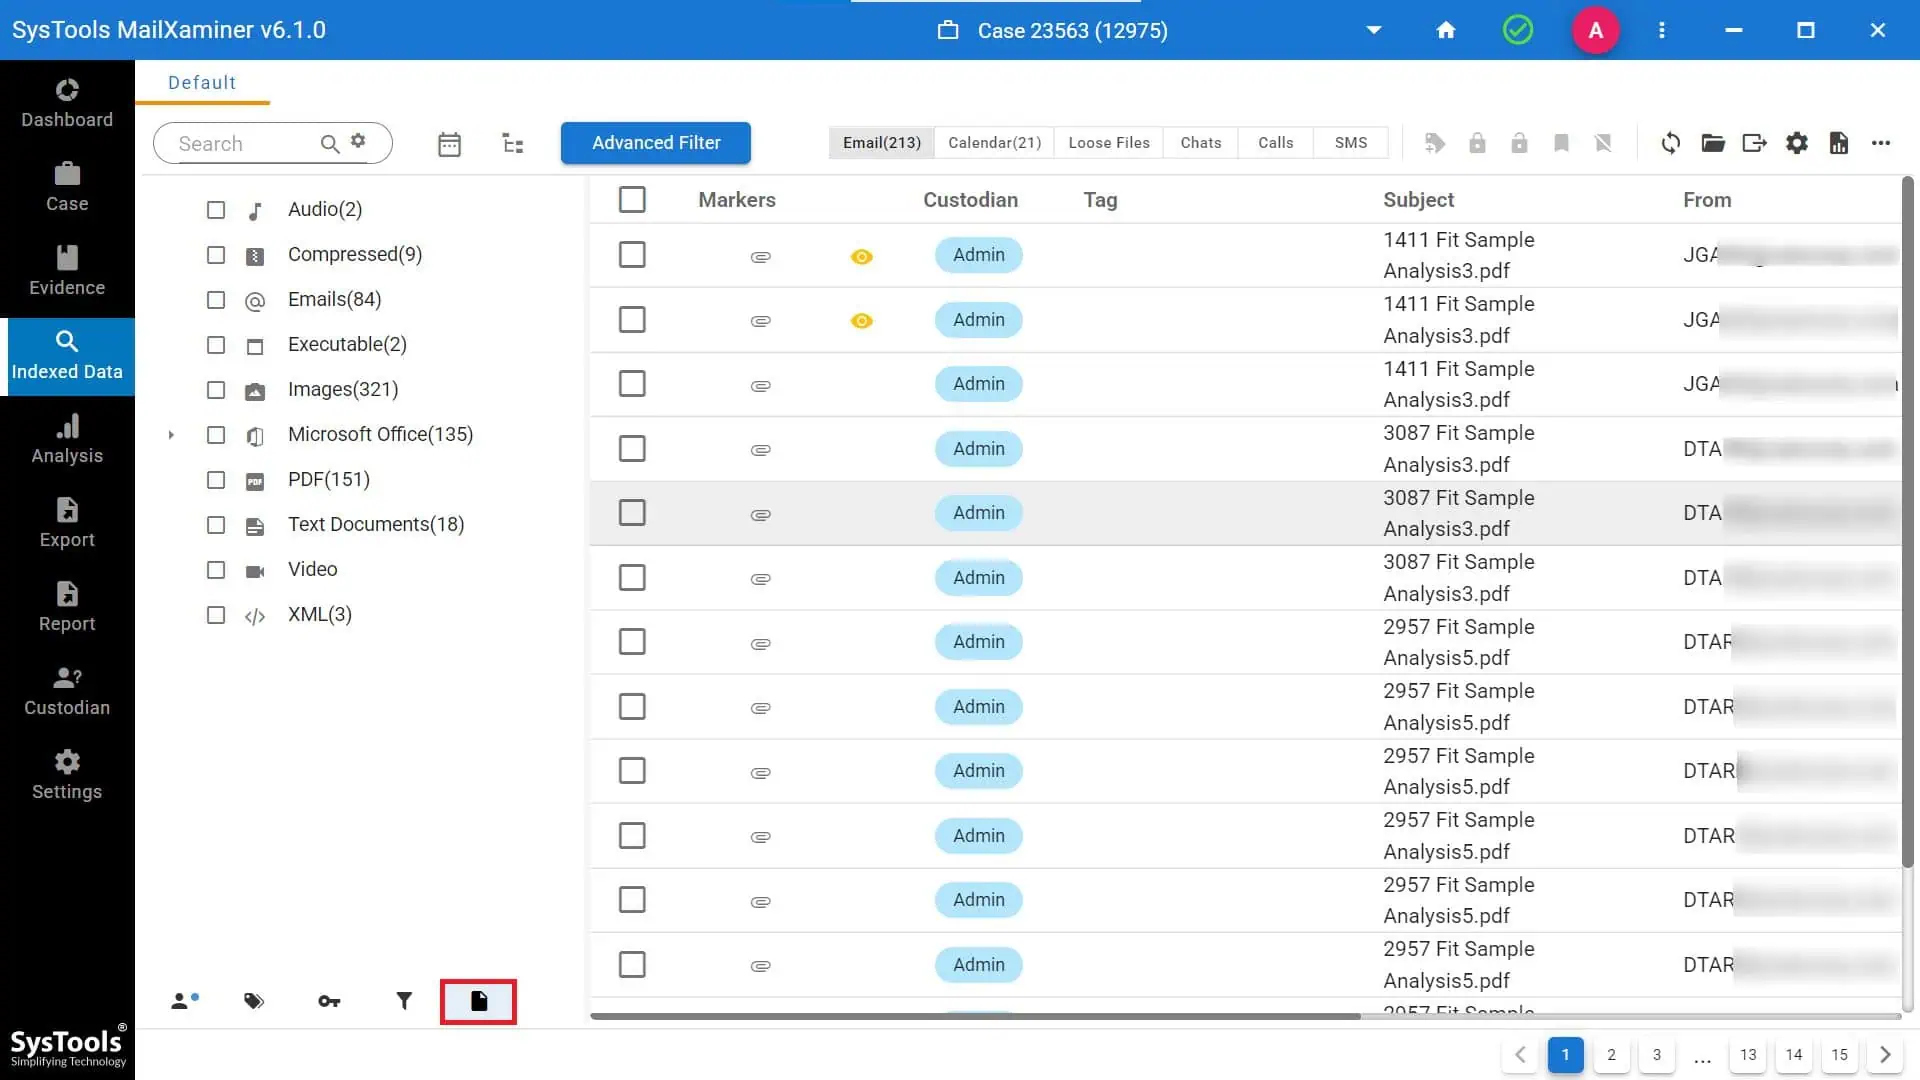The image size is (1920, 1080).
Task: Open the case selector dropdown arrow
Action: coord(1374,30)
